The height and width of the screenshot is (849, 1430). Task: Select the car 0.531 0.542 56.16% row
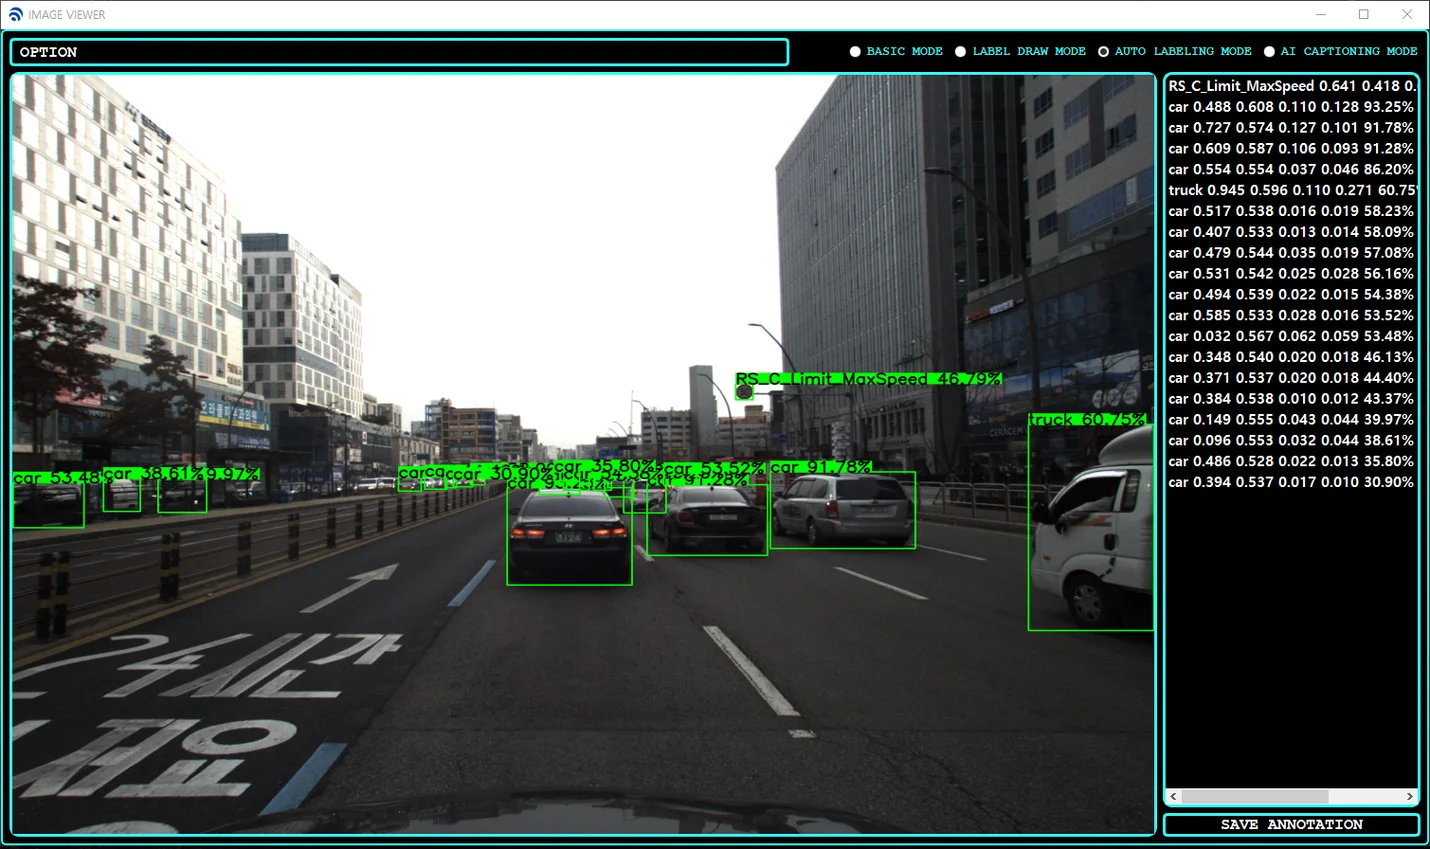pyautogui.click(x=1292, y=274)
